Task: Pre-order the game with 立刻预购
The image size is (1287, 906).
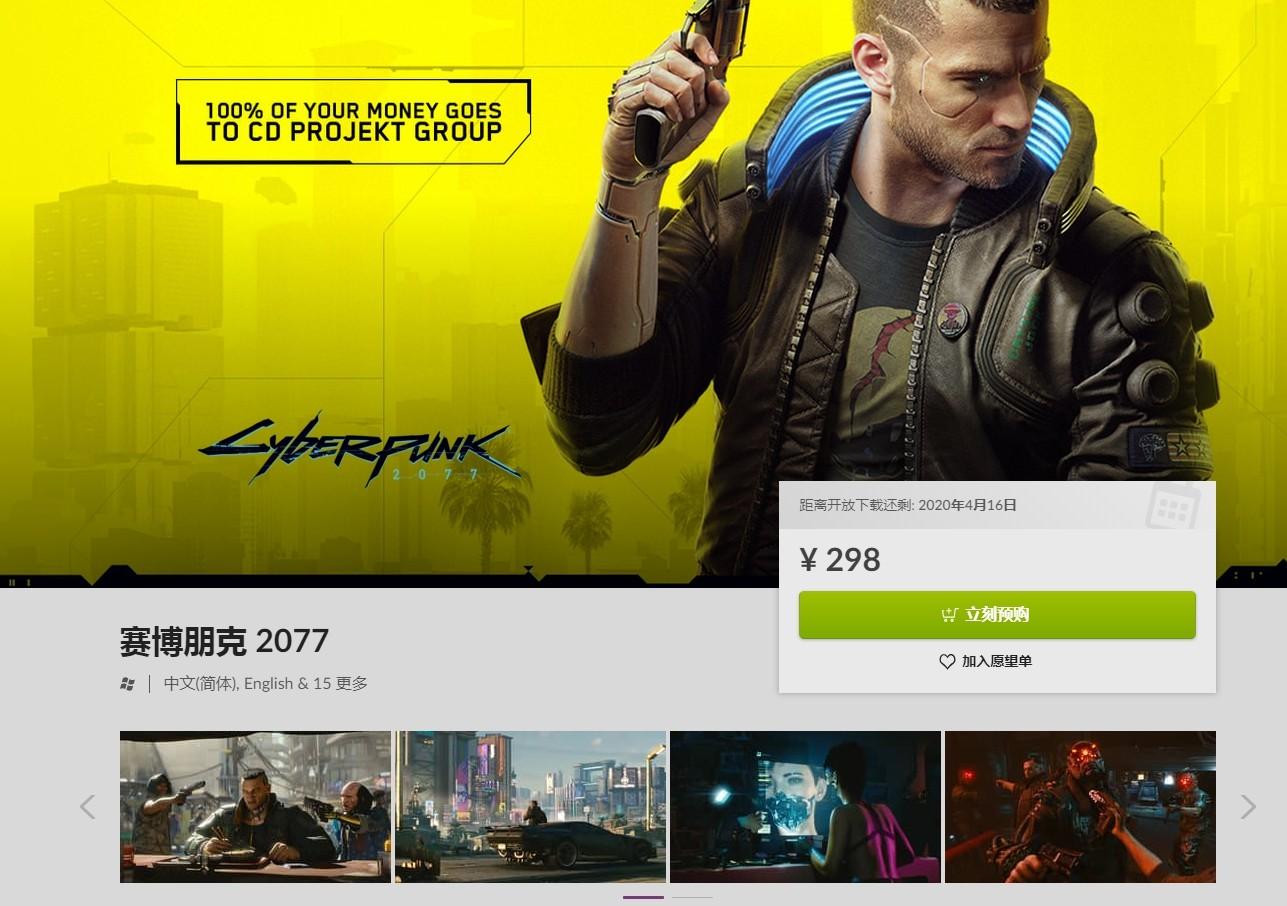Action: 997,615
